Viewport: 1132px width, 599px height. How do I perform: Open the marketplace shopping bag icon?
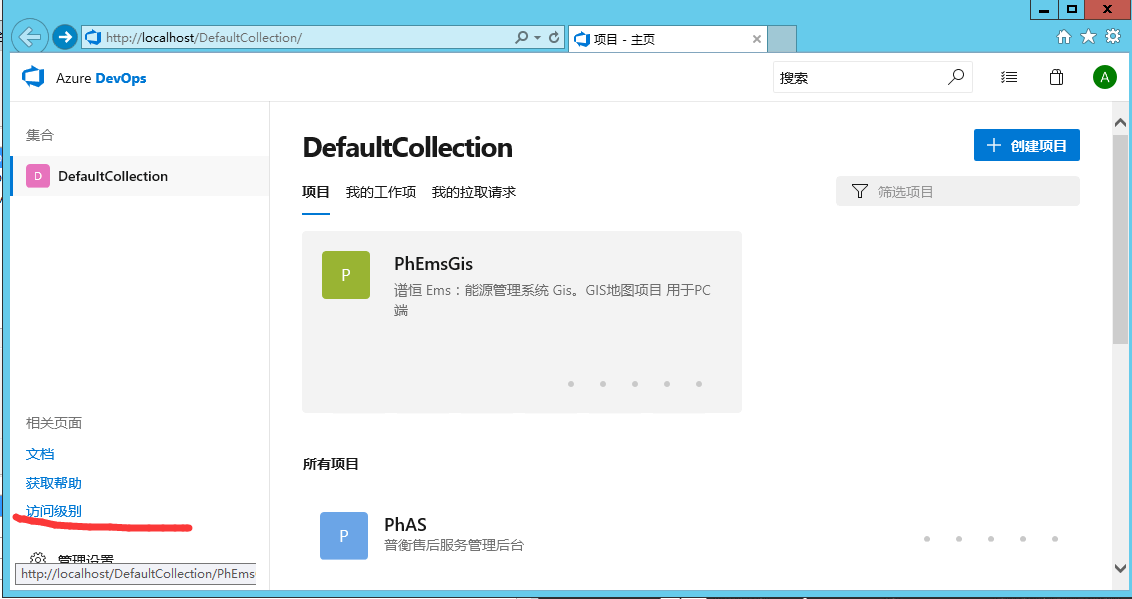coord(1056,77)
